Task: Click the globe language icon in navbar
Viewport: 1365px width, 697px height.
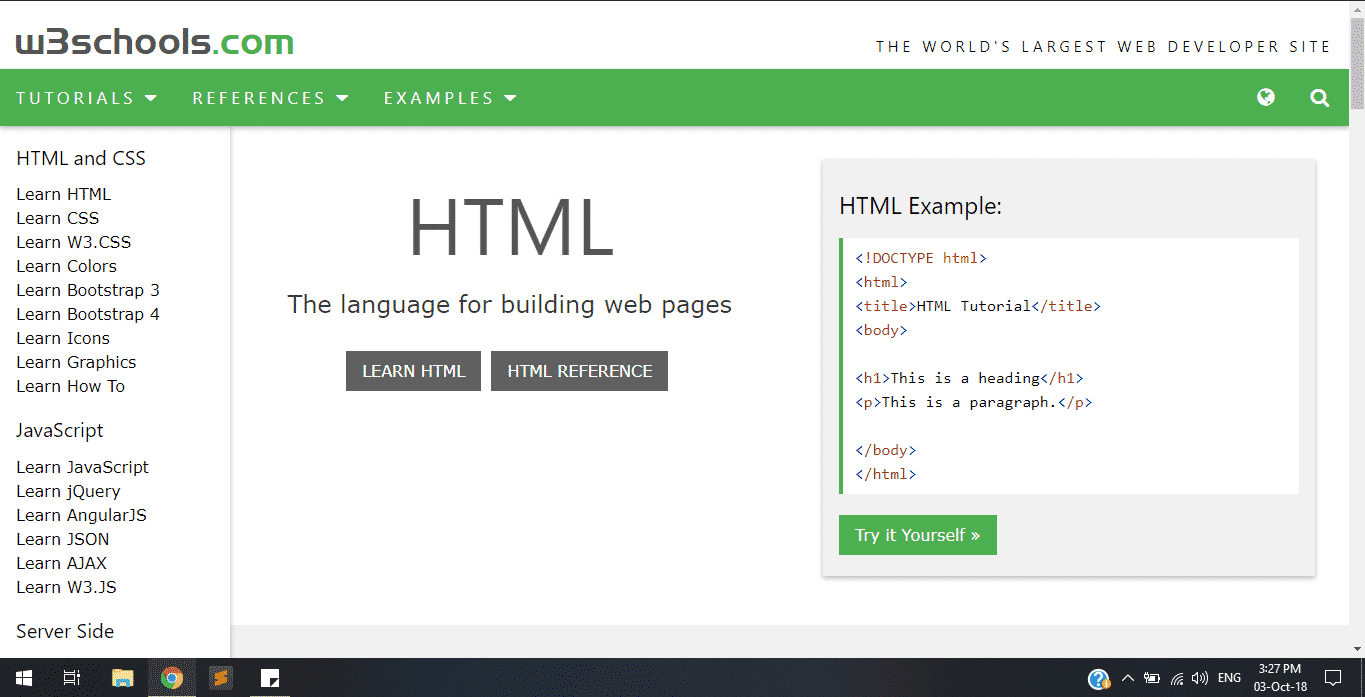Action: (x=1265, y=97)
